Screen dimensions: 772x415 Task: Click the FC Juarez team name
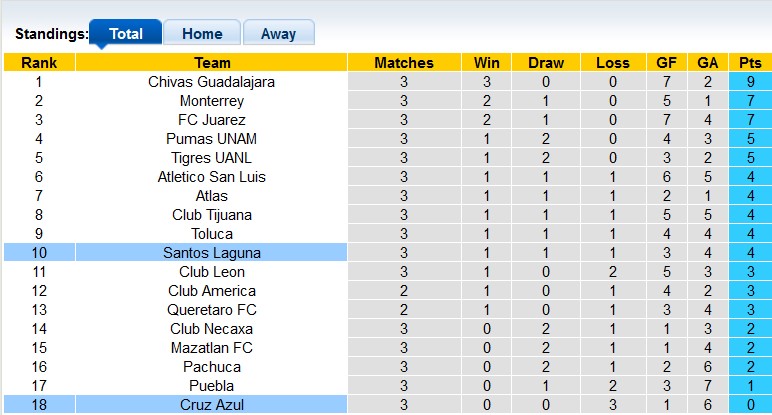pos(212,120)
